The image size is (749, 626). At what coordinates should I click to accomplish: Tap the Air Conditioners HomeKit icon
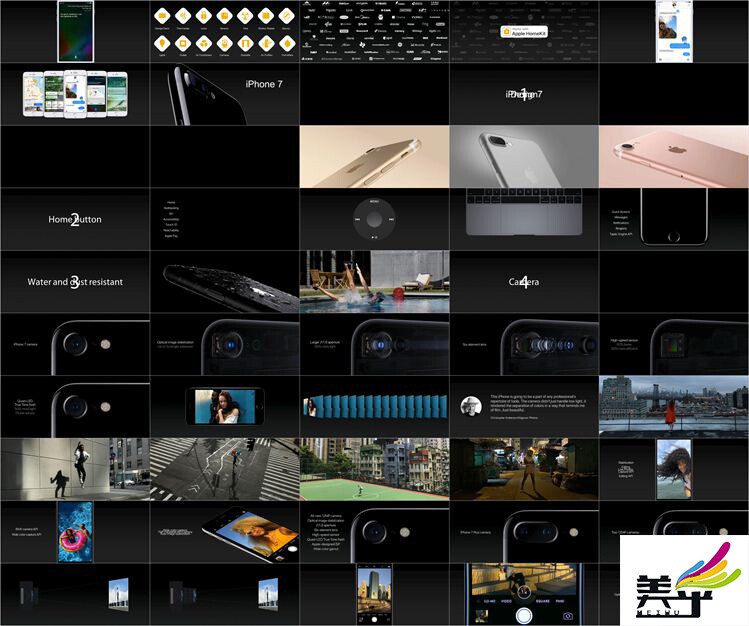point(203,43)
